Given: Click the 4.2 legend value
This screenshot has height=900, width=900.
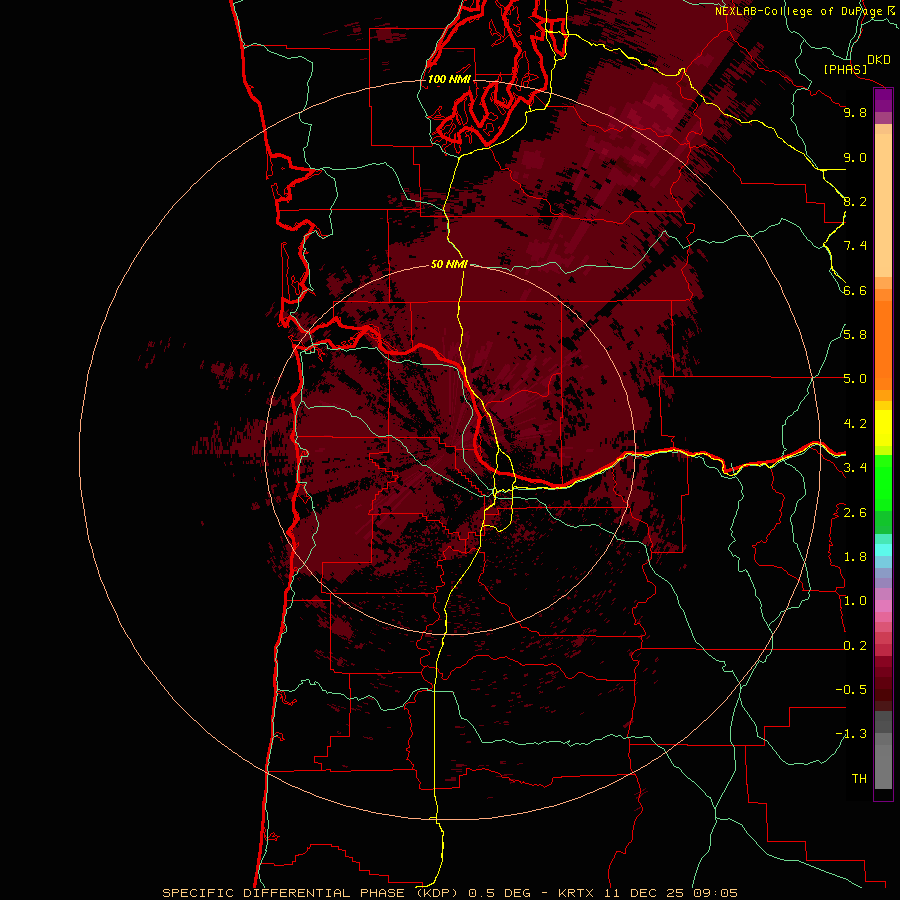Looking at the screenshot, I should (x=855, y=424).
